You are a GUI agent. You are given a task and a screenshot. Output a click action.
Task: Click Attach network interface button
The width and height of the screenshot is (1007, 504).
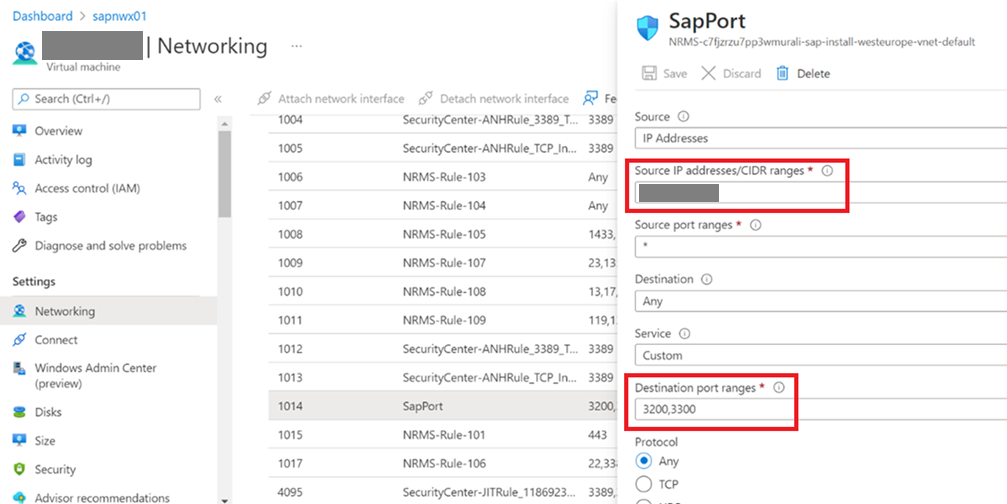coord(331,99)
